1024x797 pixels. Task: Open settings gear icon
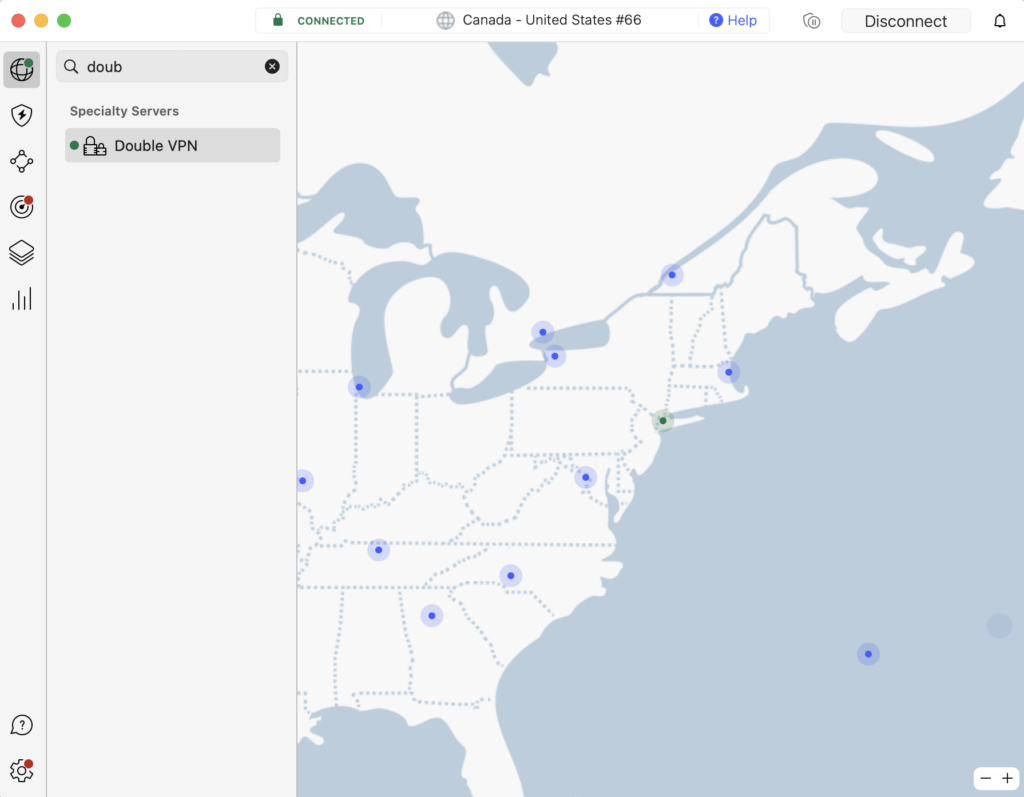(22, 771)
